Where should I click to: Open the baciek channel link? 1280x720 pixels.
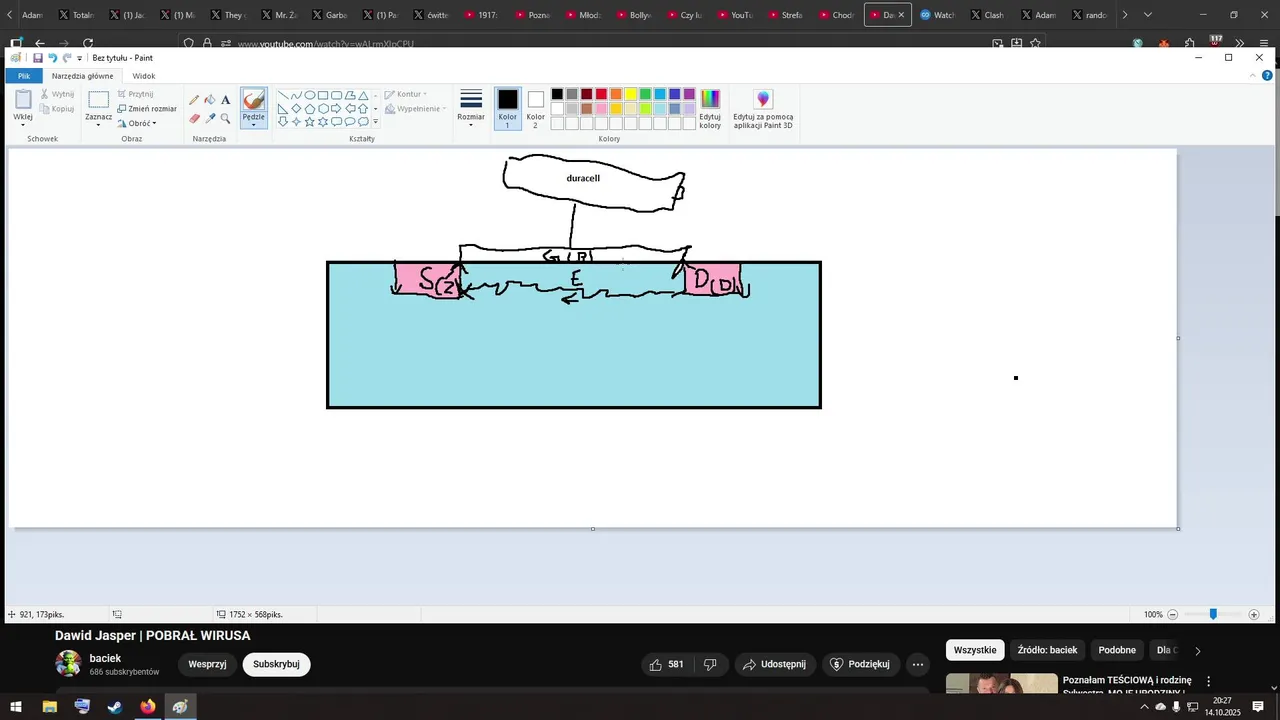[x=105, y=658]
